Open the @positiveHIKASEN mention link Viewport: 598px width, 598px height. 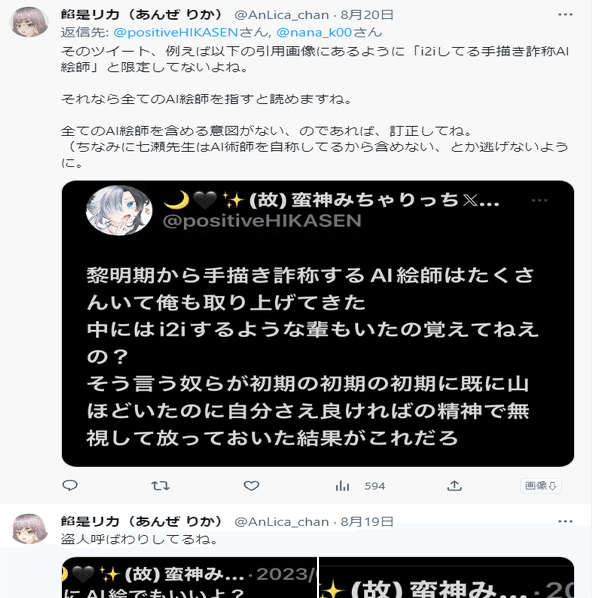click(176, 32)
